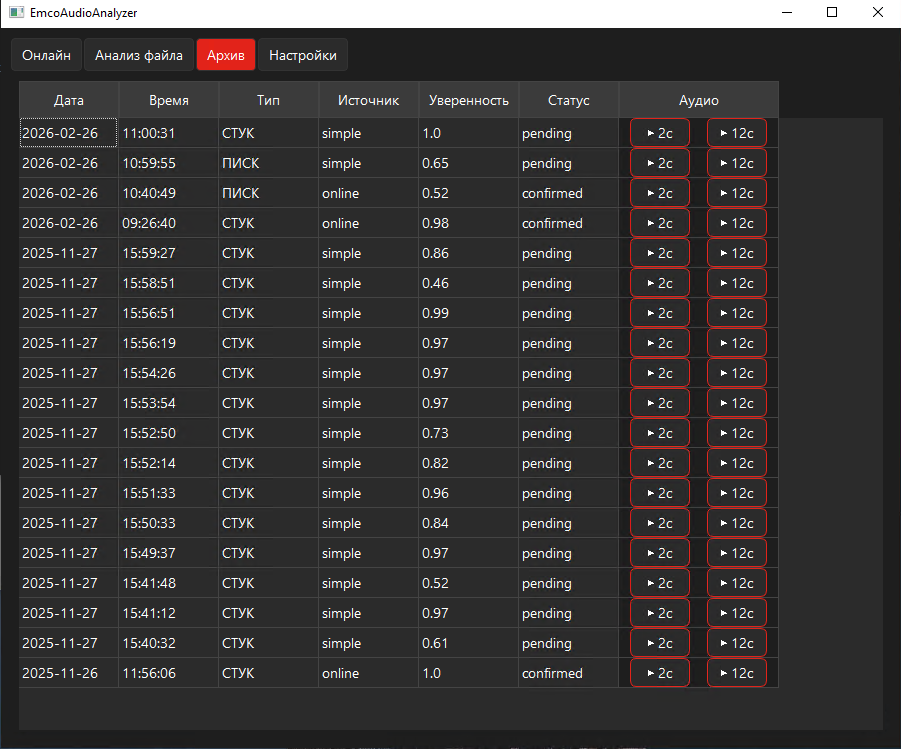The height and width of the screenshot is (749, 901).
Task: Play the 2с clip for the 15:52:14 event
Action: coord(660,463)
